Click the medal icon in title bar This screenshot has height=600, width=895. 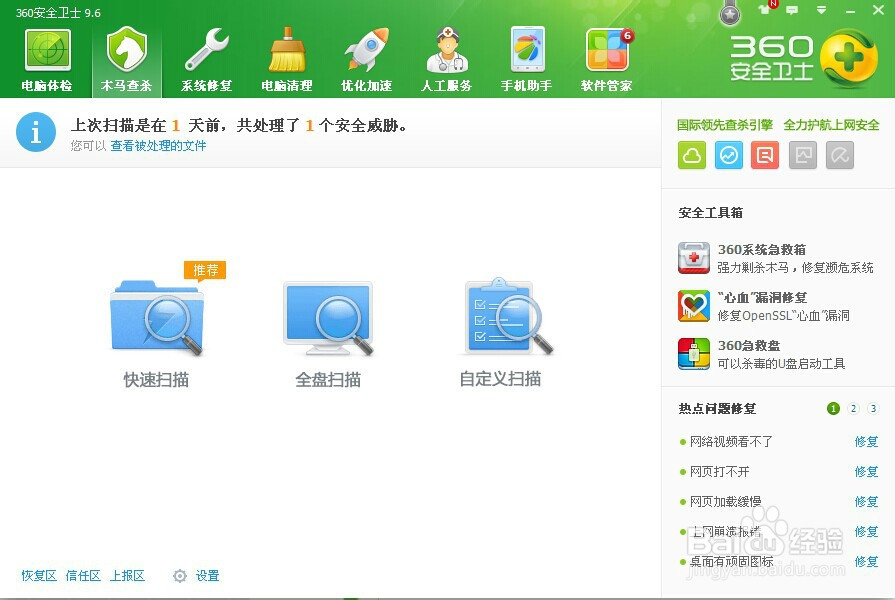pos(730,13)
